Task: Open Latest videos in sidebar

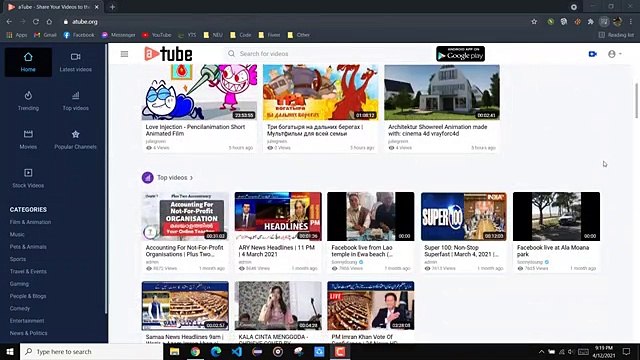Action: (76, 62)
